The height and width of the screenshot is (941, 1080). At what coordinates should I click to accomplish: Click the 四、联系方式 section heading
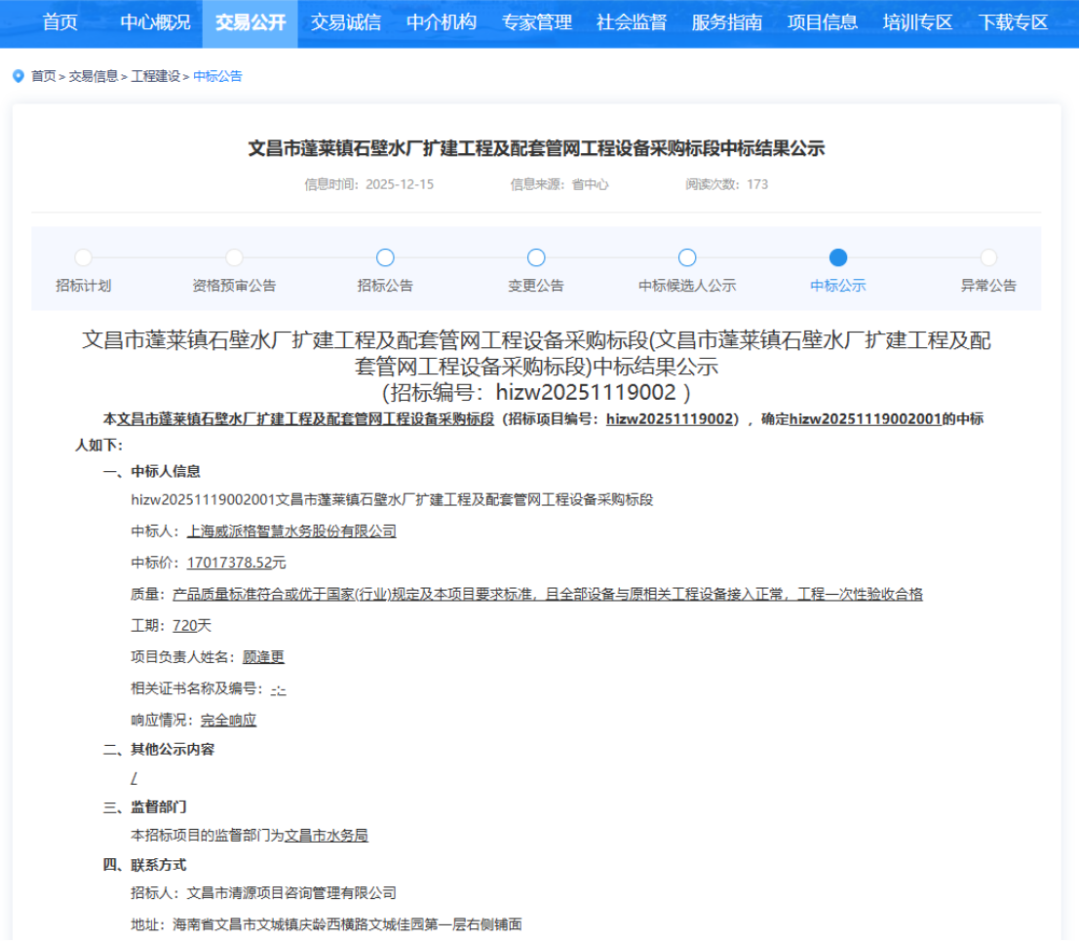click(x=145, y=865)
